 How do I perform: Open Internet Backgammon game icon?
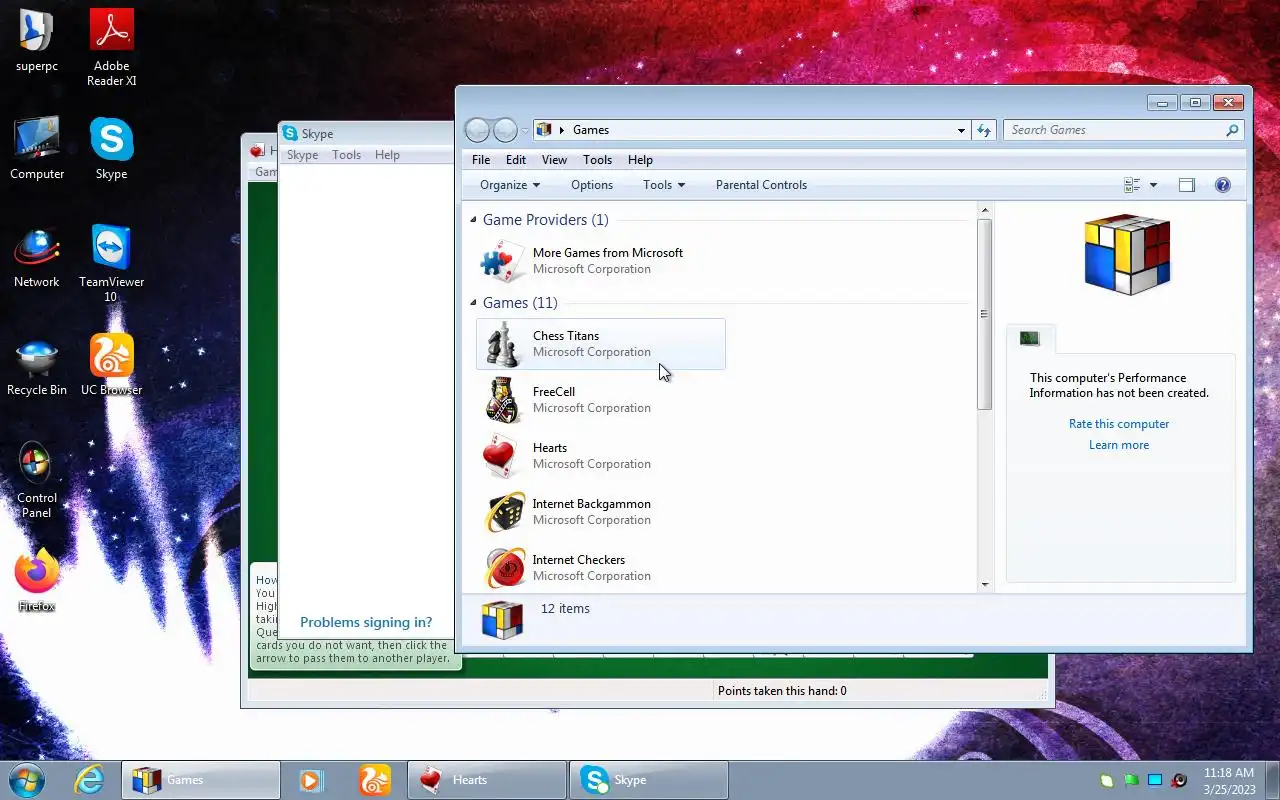point(505,512)
